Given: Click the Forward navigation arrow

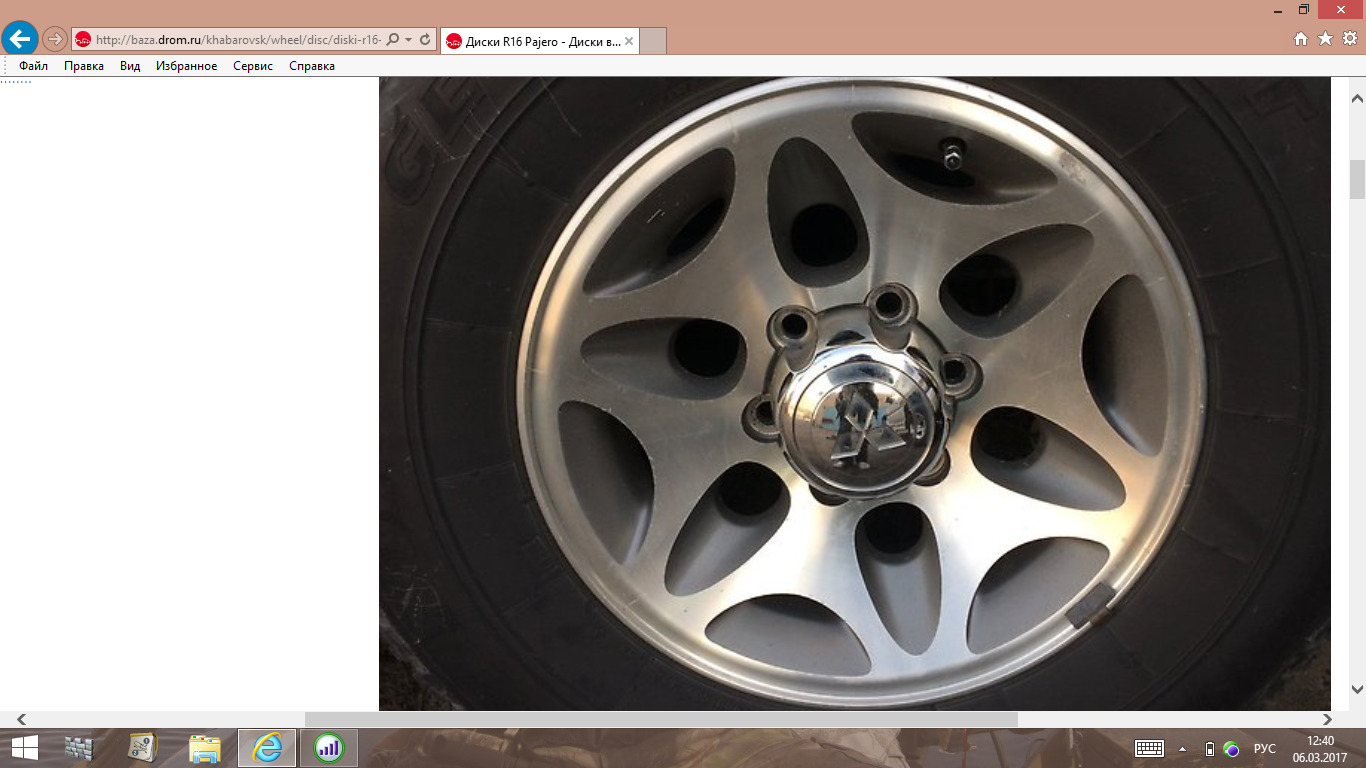Looking at the screenshot, I should (x=54, y=40).
